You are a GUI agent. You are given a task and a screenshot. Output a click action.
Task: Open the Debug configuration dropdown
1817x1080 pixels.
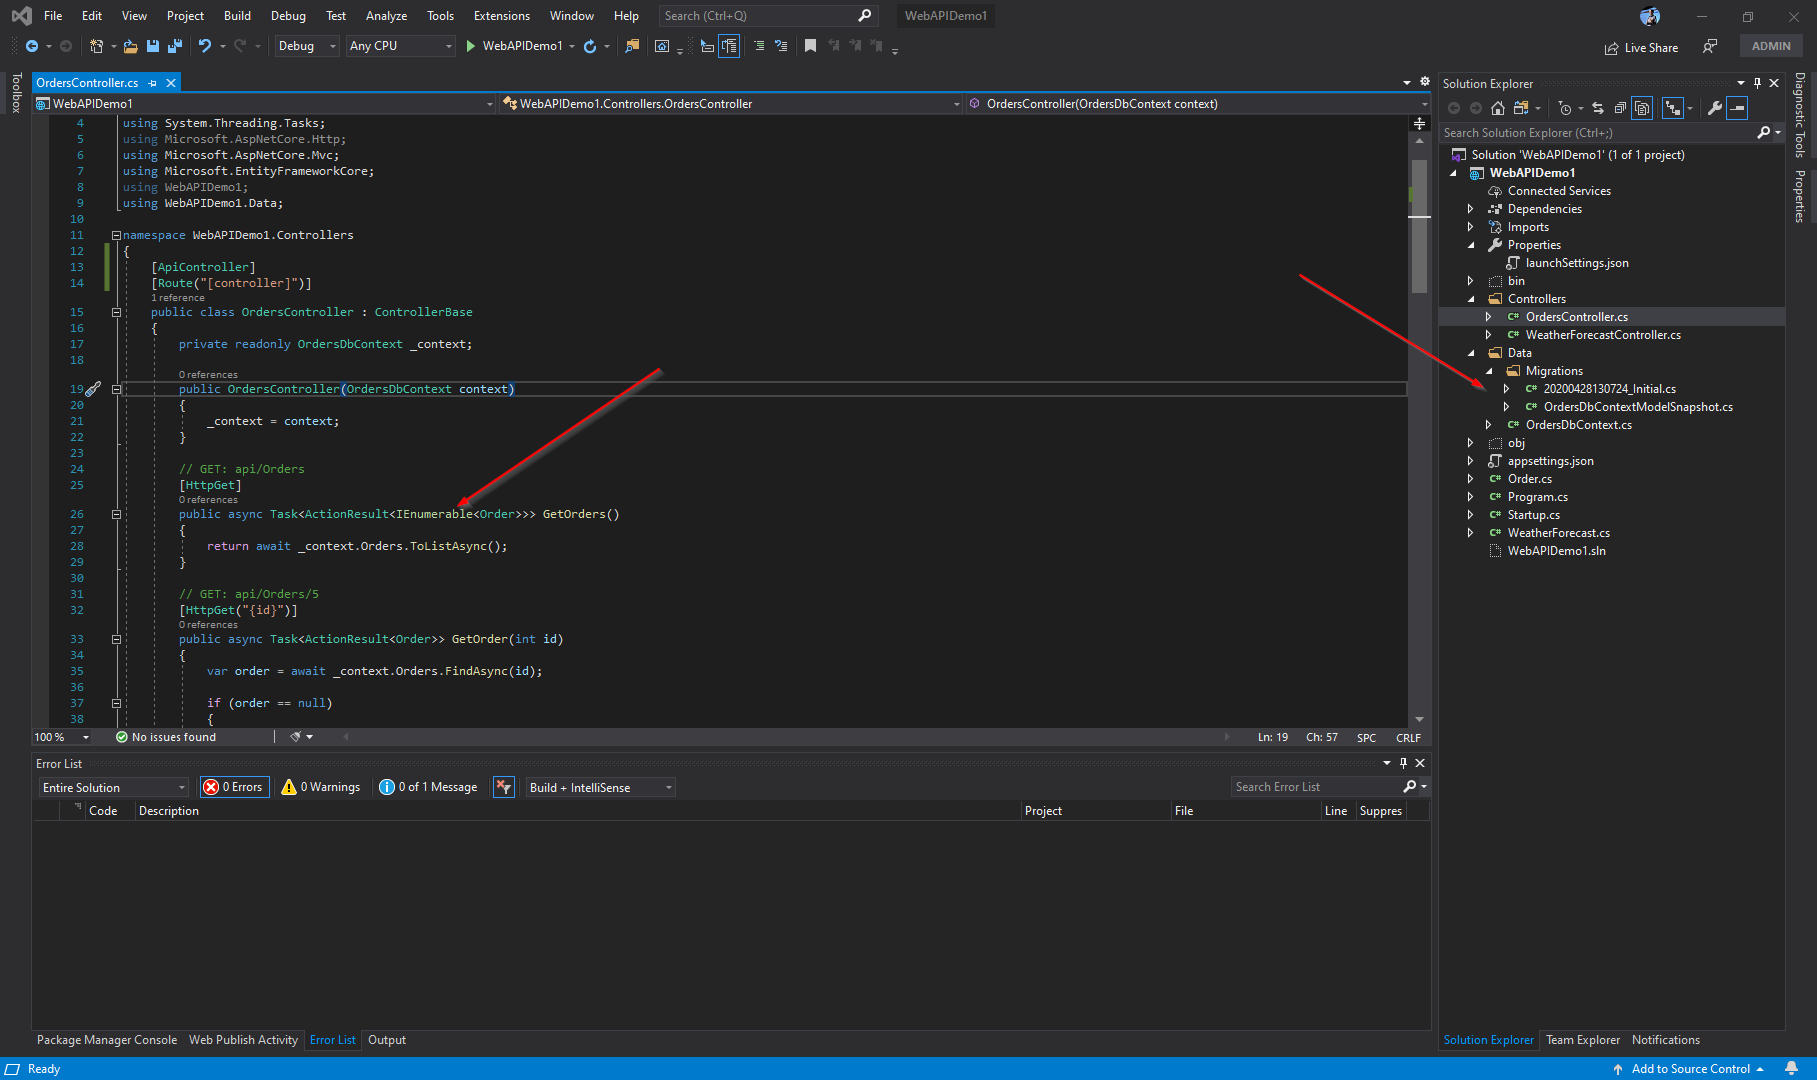coord(307,46)
